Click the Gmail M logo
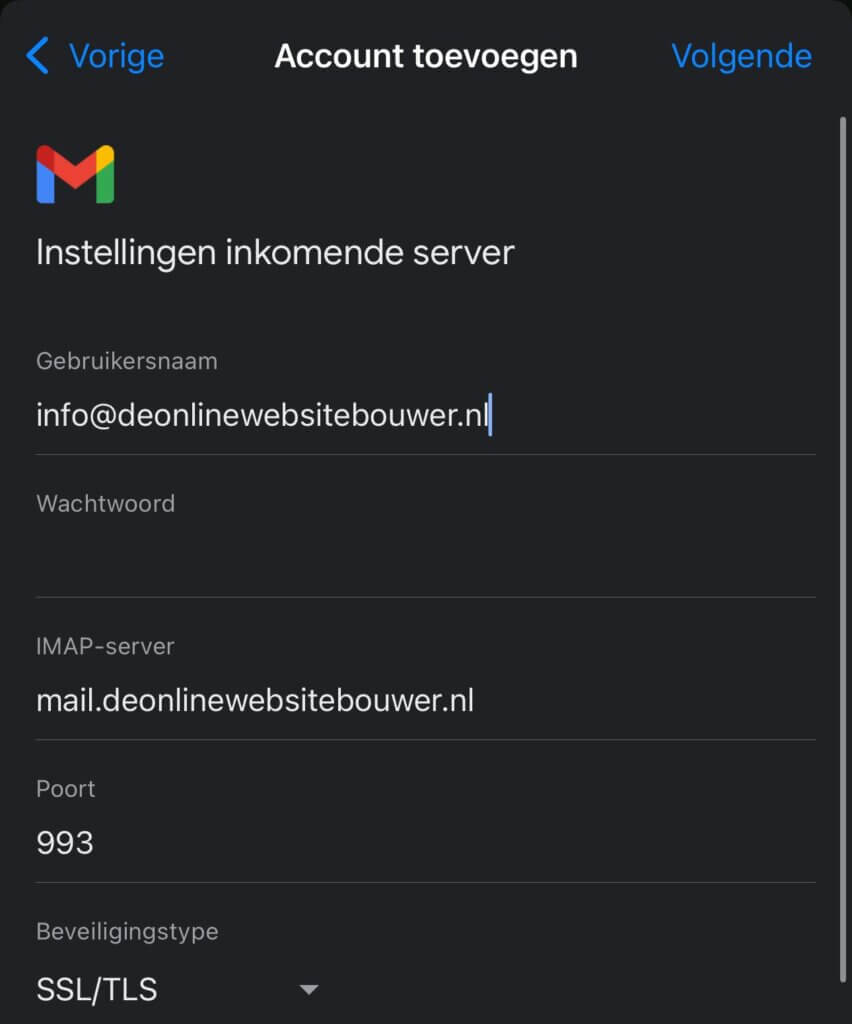Image resolution: width=852 pixels, height=1024 pixels. click(x=75, y=174)
